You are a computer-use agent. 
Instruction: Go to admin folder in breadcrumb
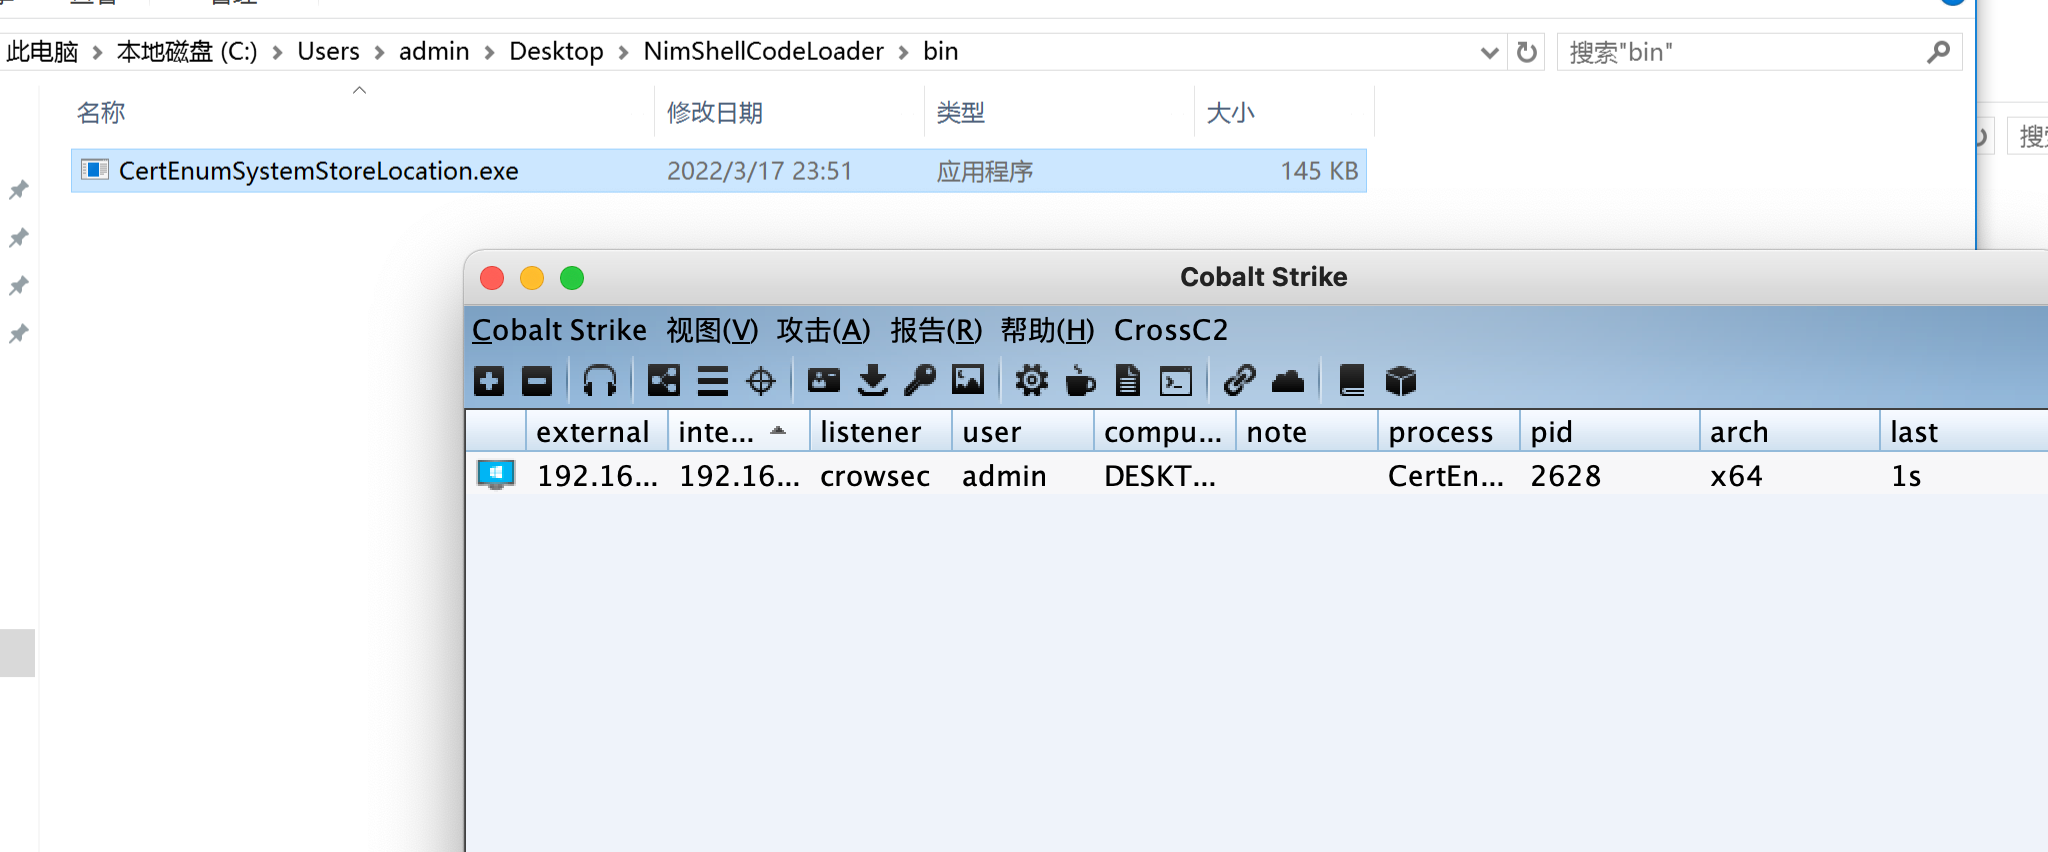pyautogui.click(x=434, y=52)
